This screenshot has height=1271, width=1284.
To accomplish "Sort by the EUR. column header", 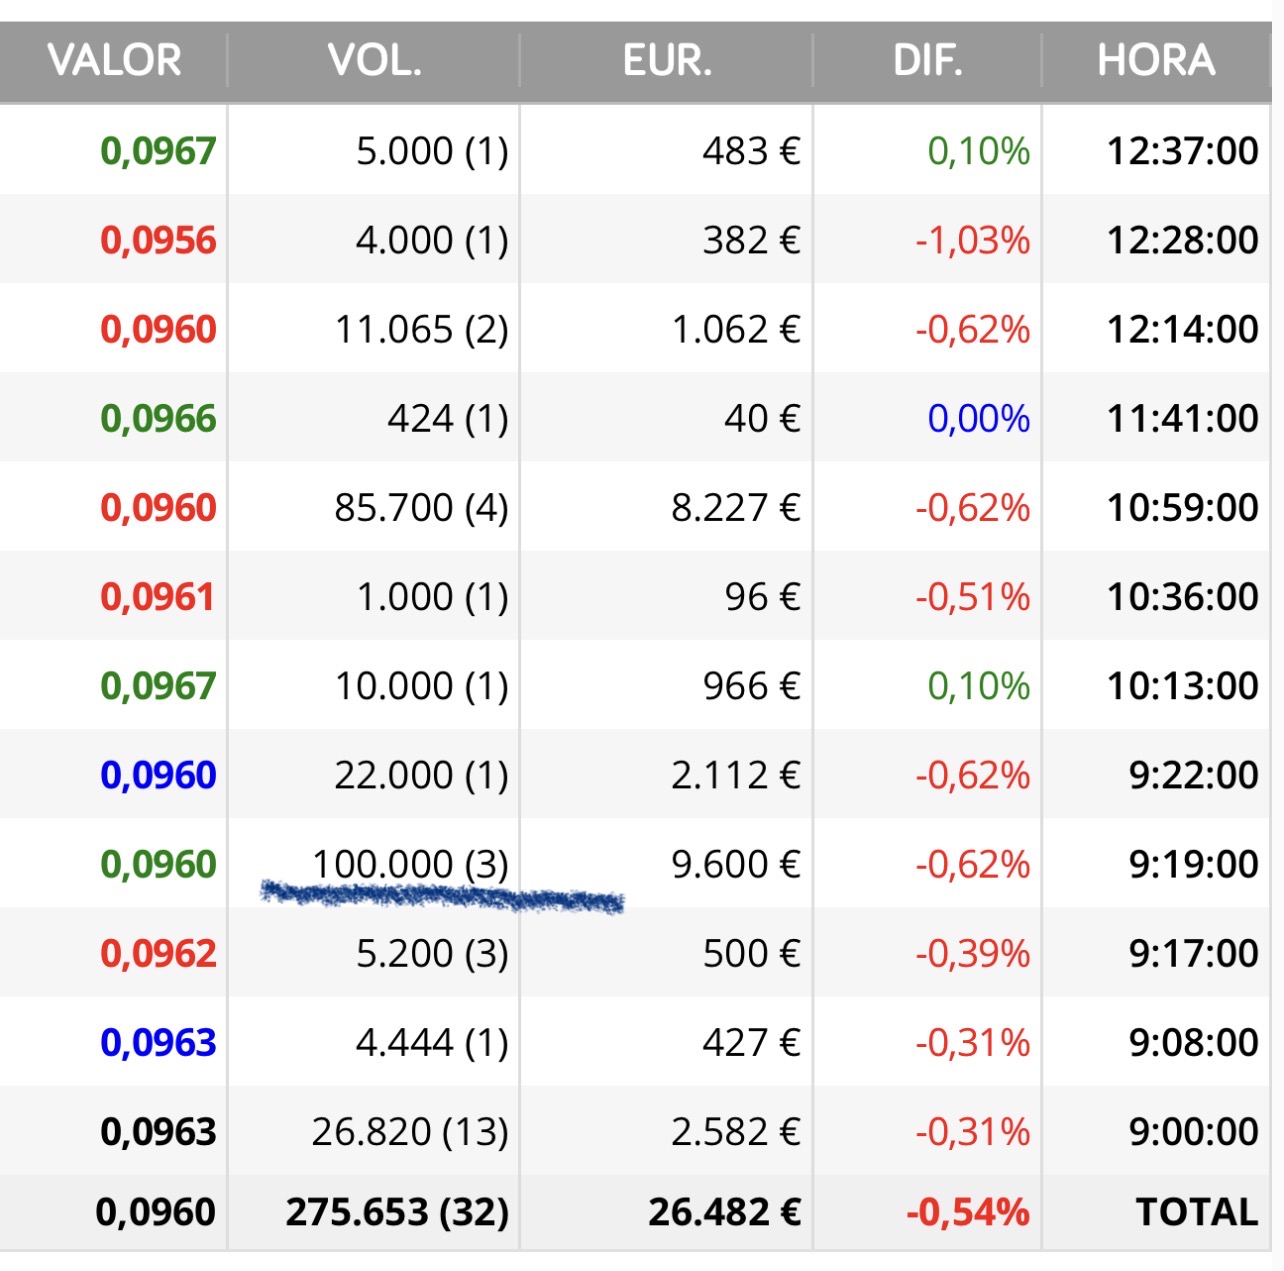I will click(667, 60).
